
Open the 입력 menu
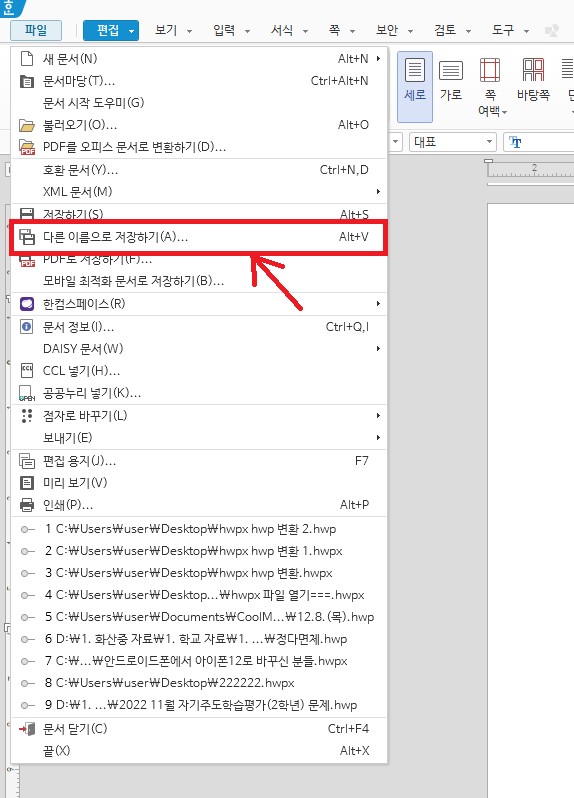(x=224, y=31)
